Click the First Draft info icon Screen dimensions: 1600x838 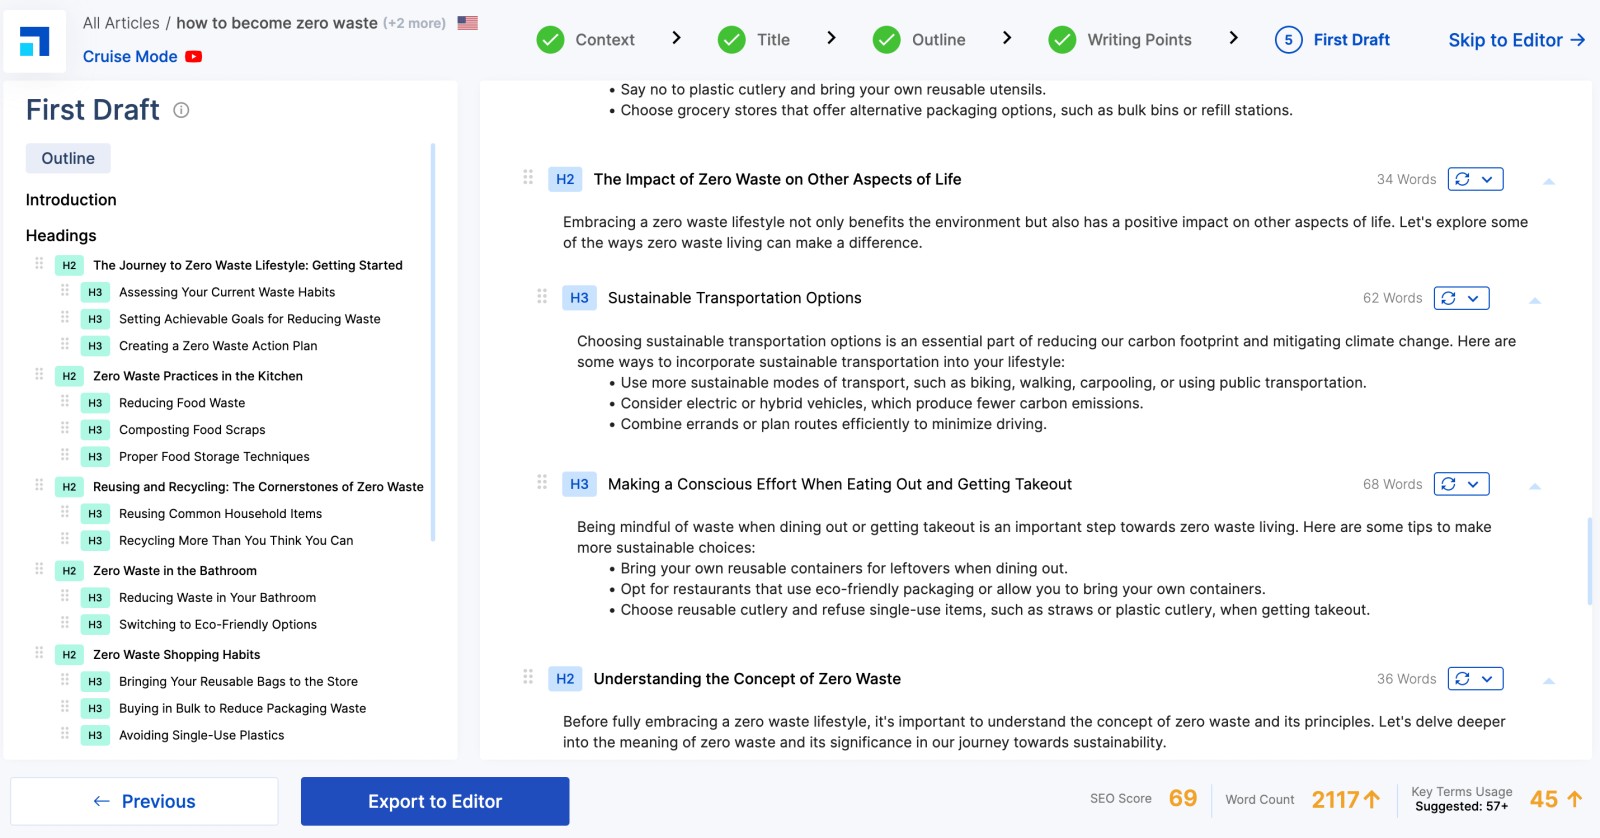click(181, 110)
